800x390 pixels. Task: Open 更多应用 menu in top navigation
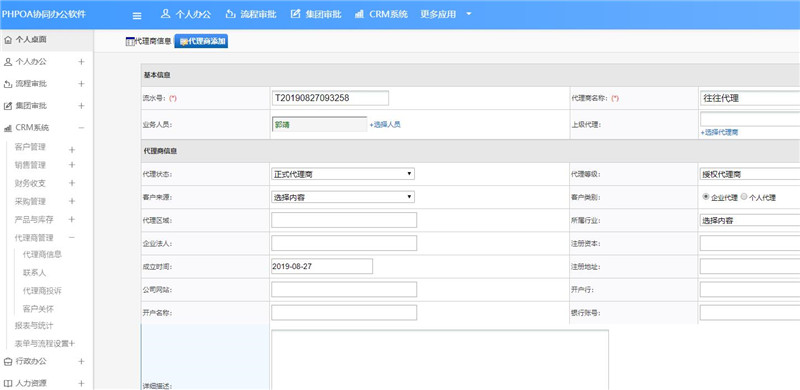pos(438,14)
